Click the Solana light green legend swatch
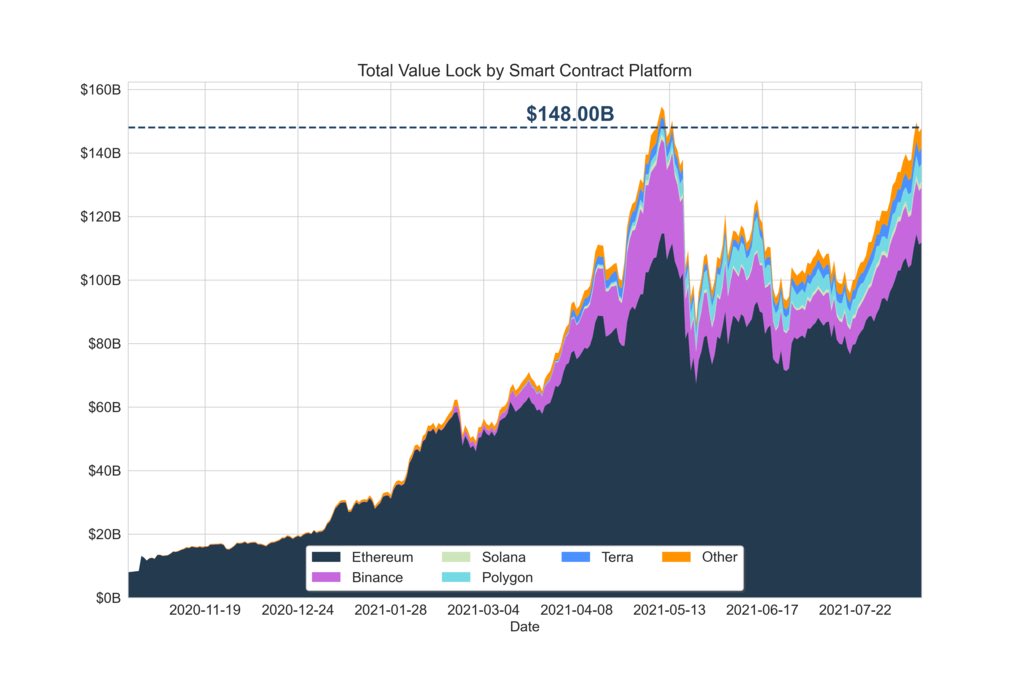 pos(456,557)
